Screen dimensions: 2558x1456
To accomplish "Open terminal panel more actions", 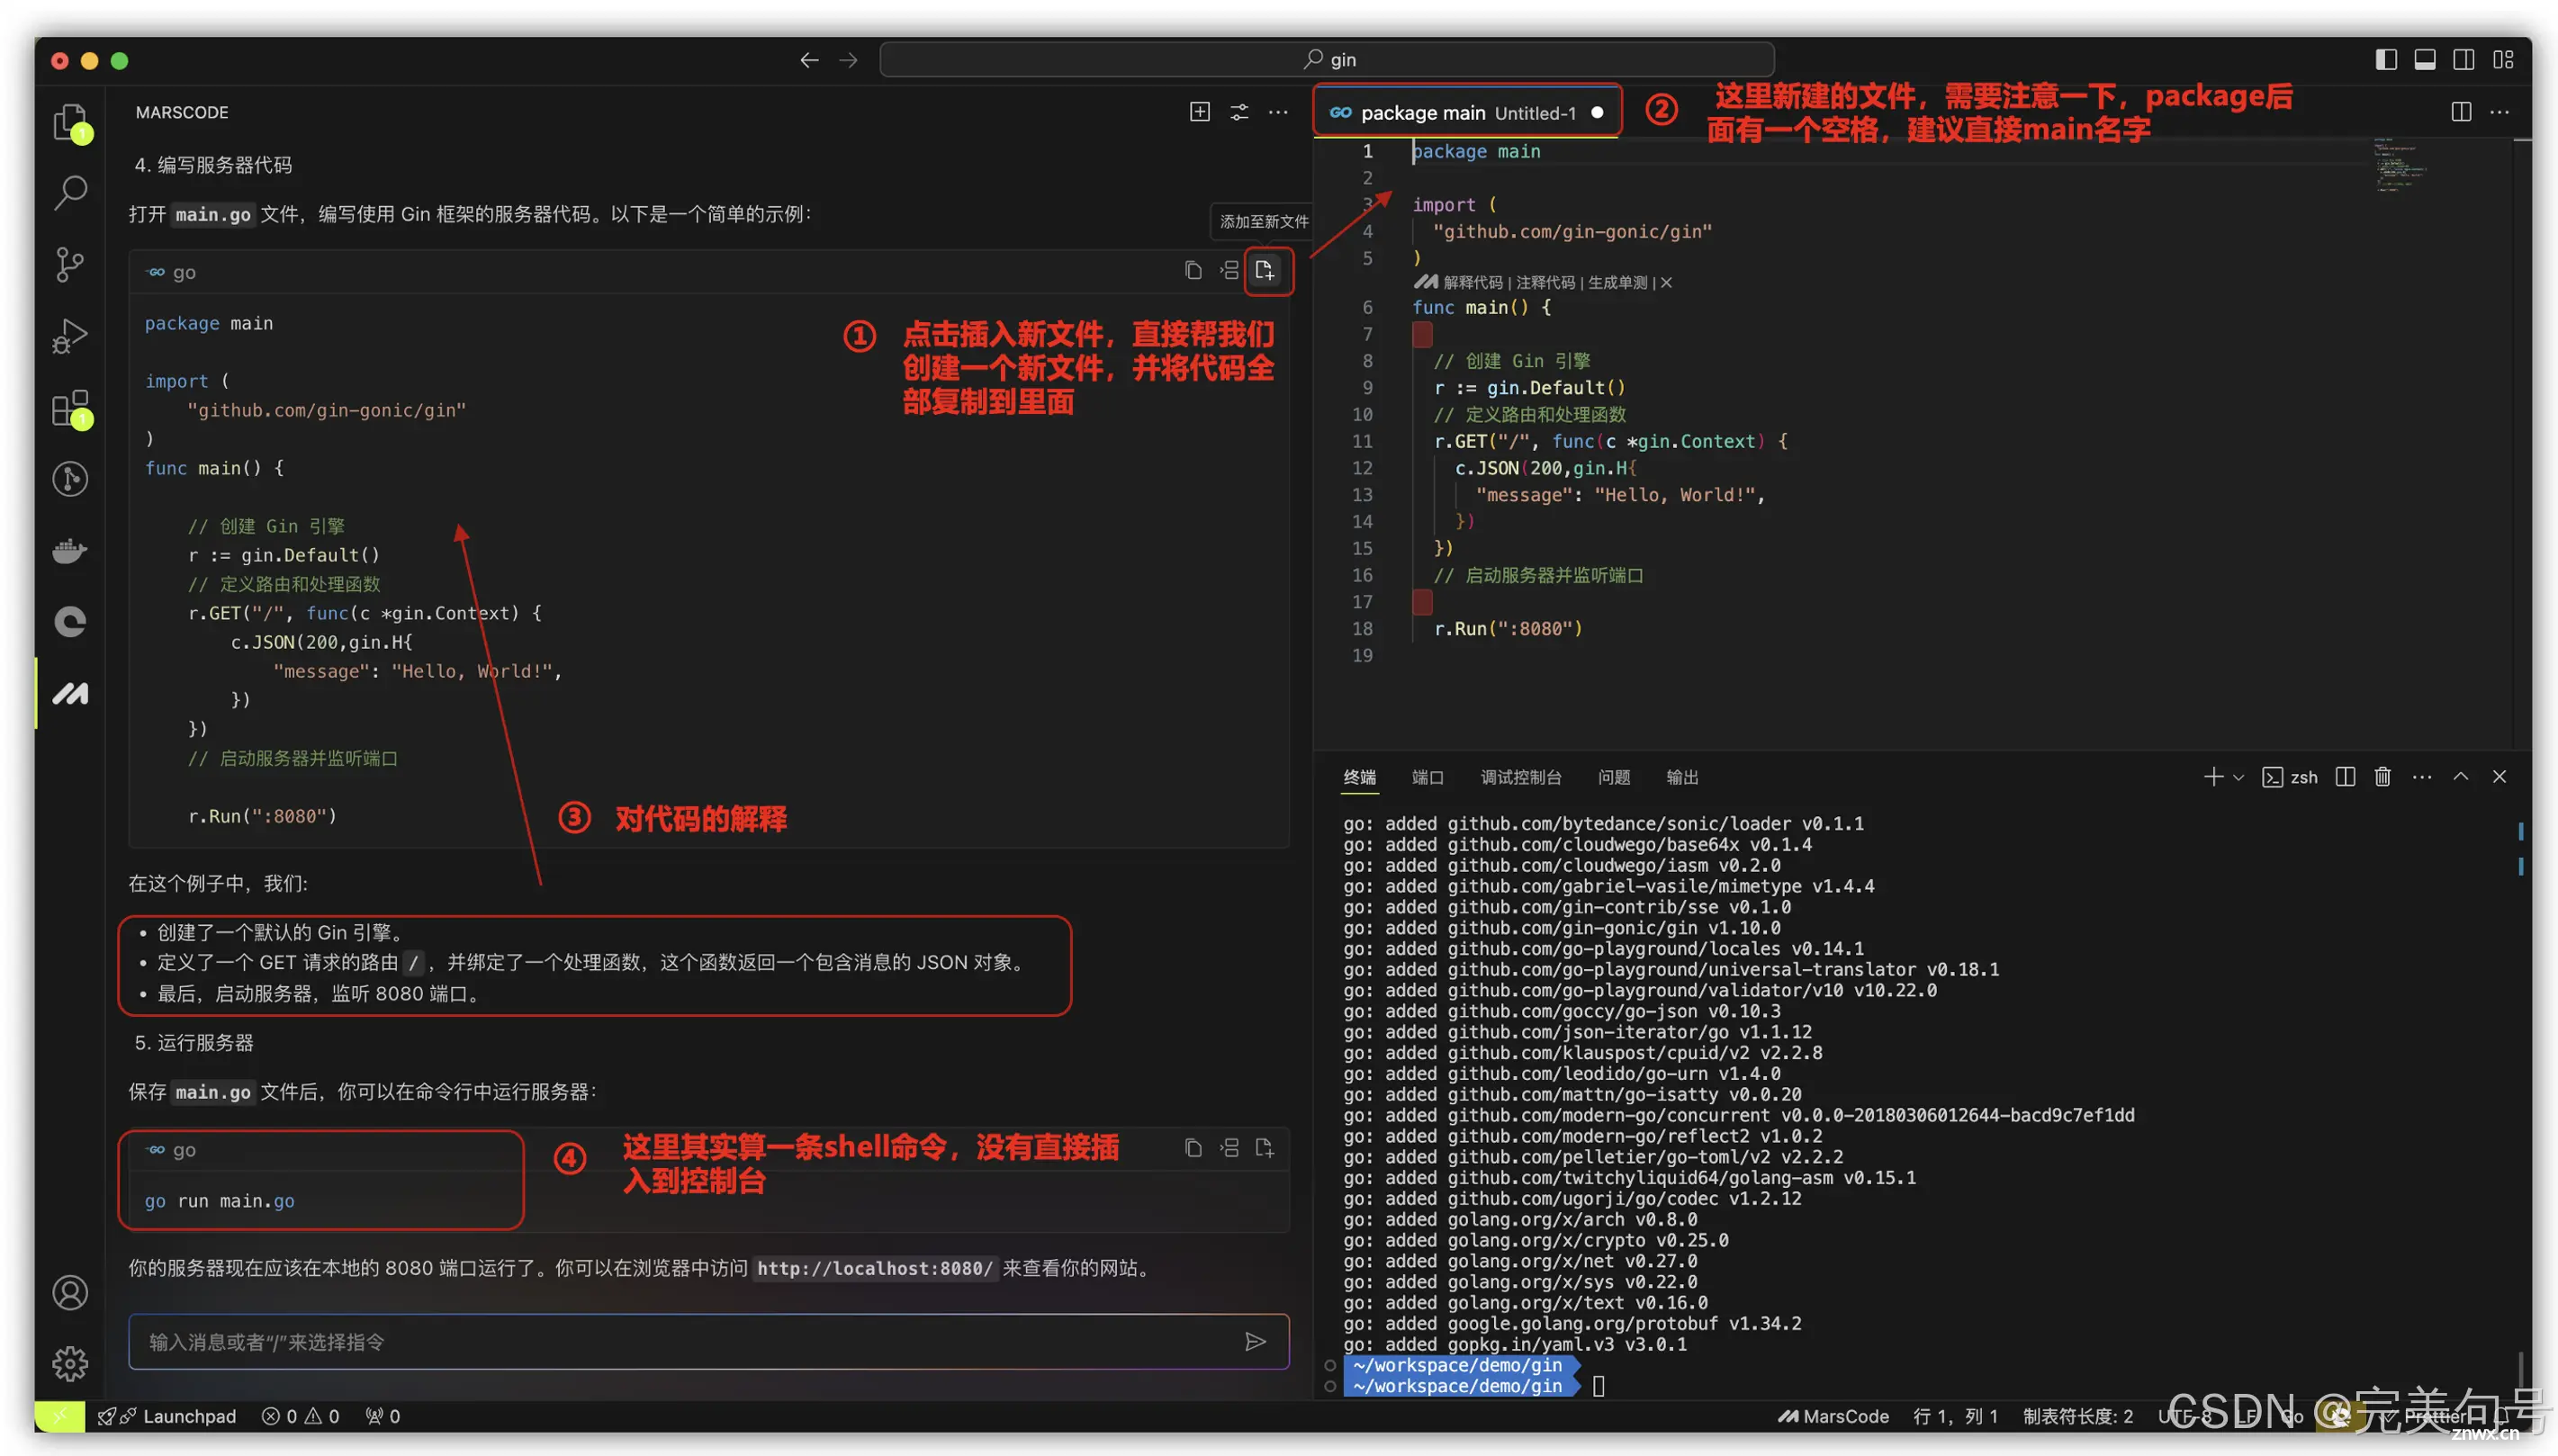I will 2421,777.
